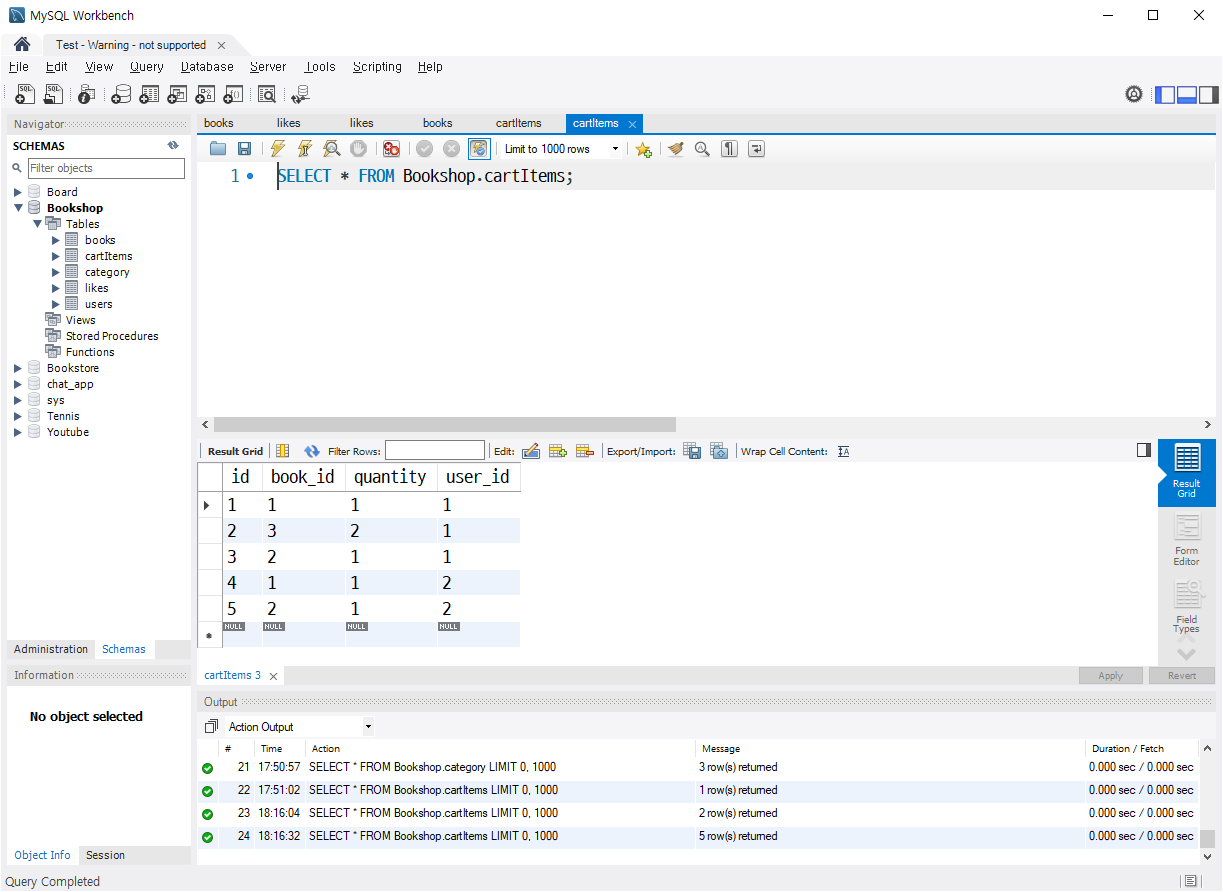The image size is (1223, 892).
Task: Collapse the Tables folder
Action: [x=37, y=224]
